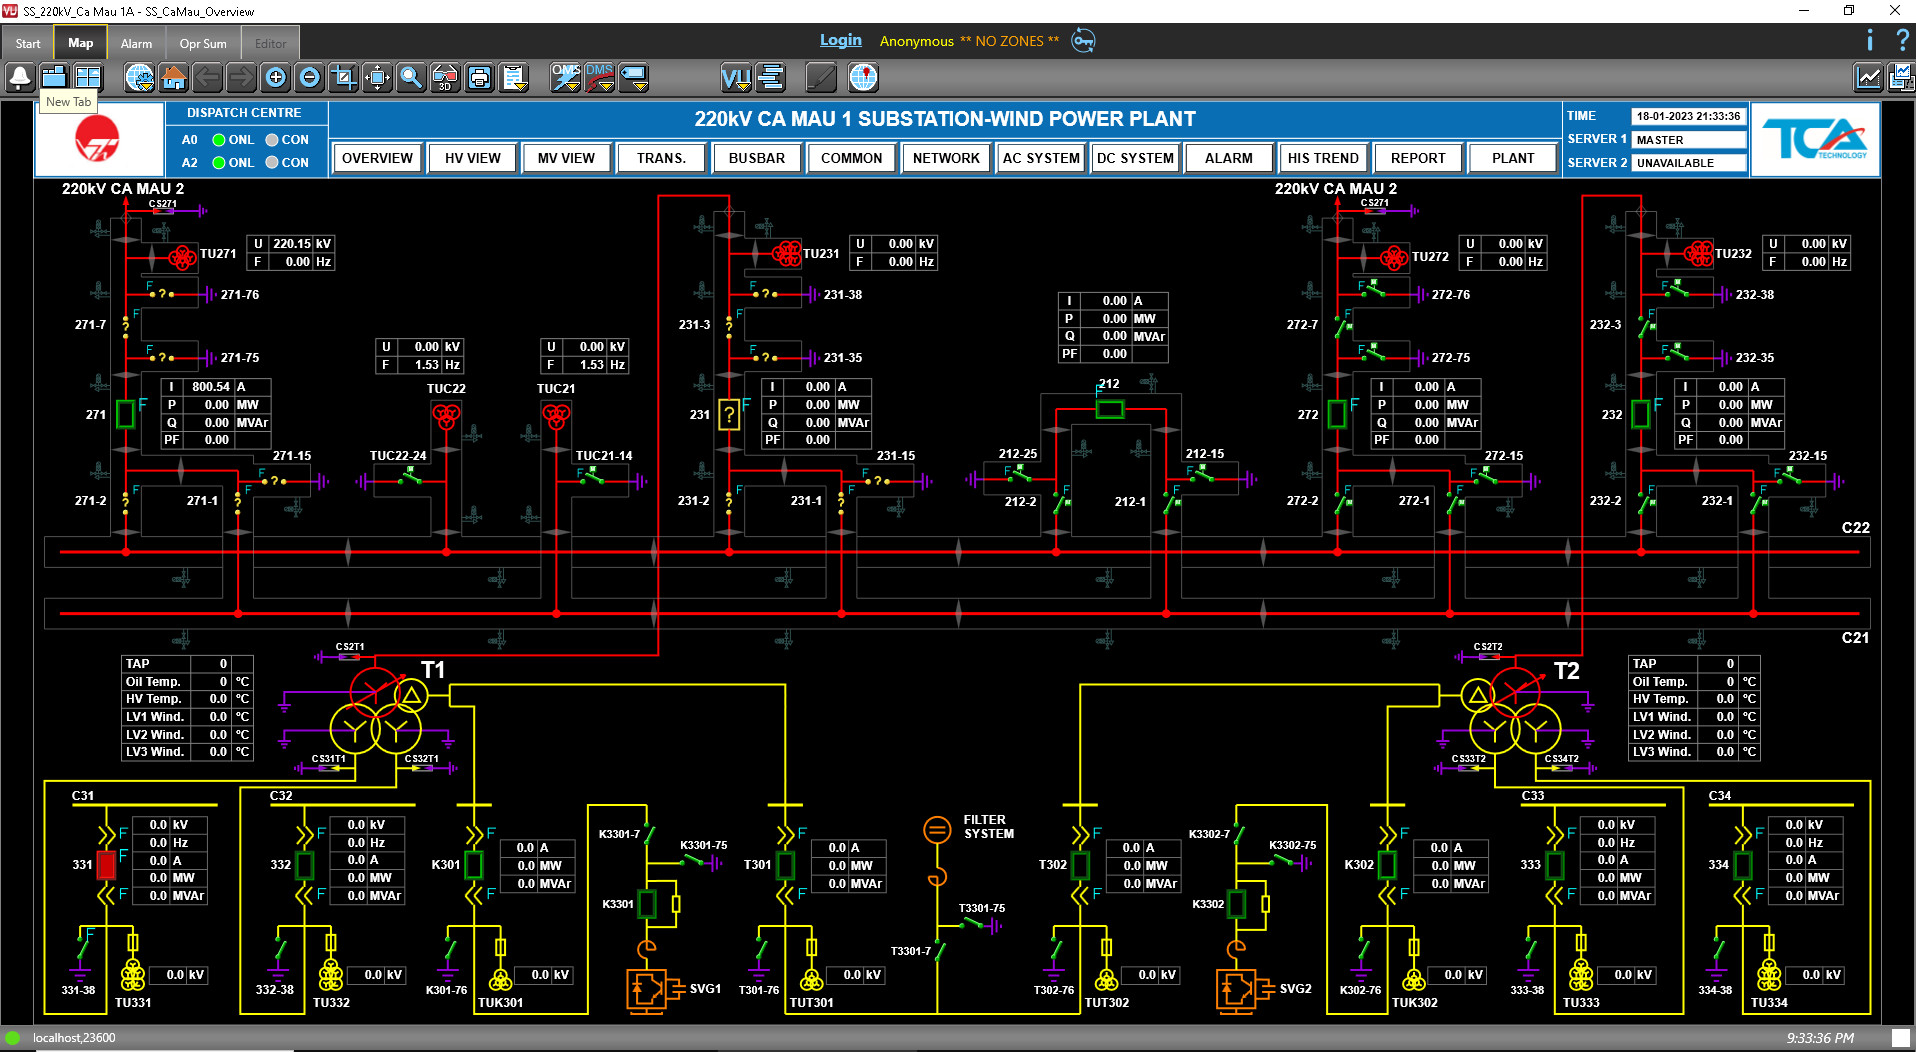The height and width of the screenshot is (1052, 1916).
Task: Select A0 ONL radio indicator
Action: click(219, 140)
